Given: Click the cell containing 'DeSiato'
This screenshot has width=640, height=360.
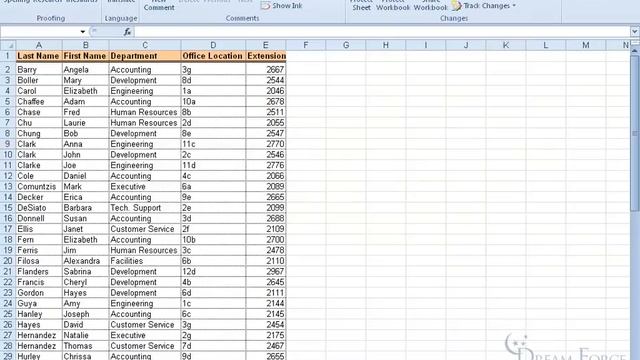Looking at the screenshot, I should (39, 208).
